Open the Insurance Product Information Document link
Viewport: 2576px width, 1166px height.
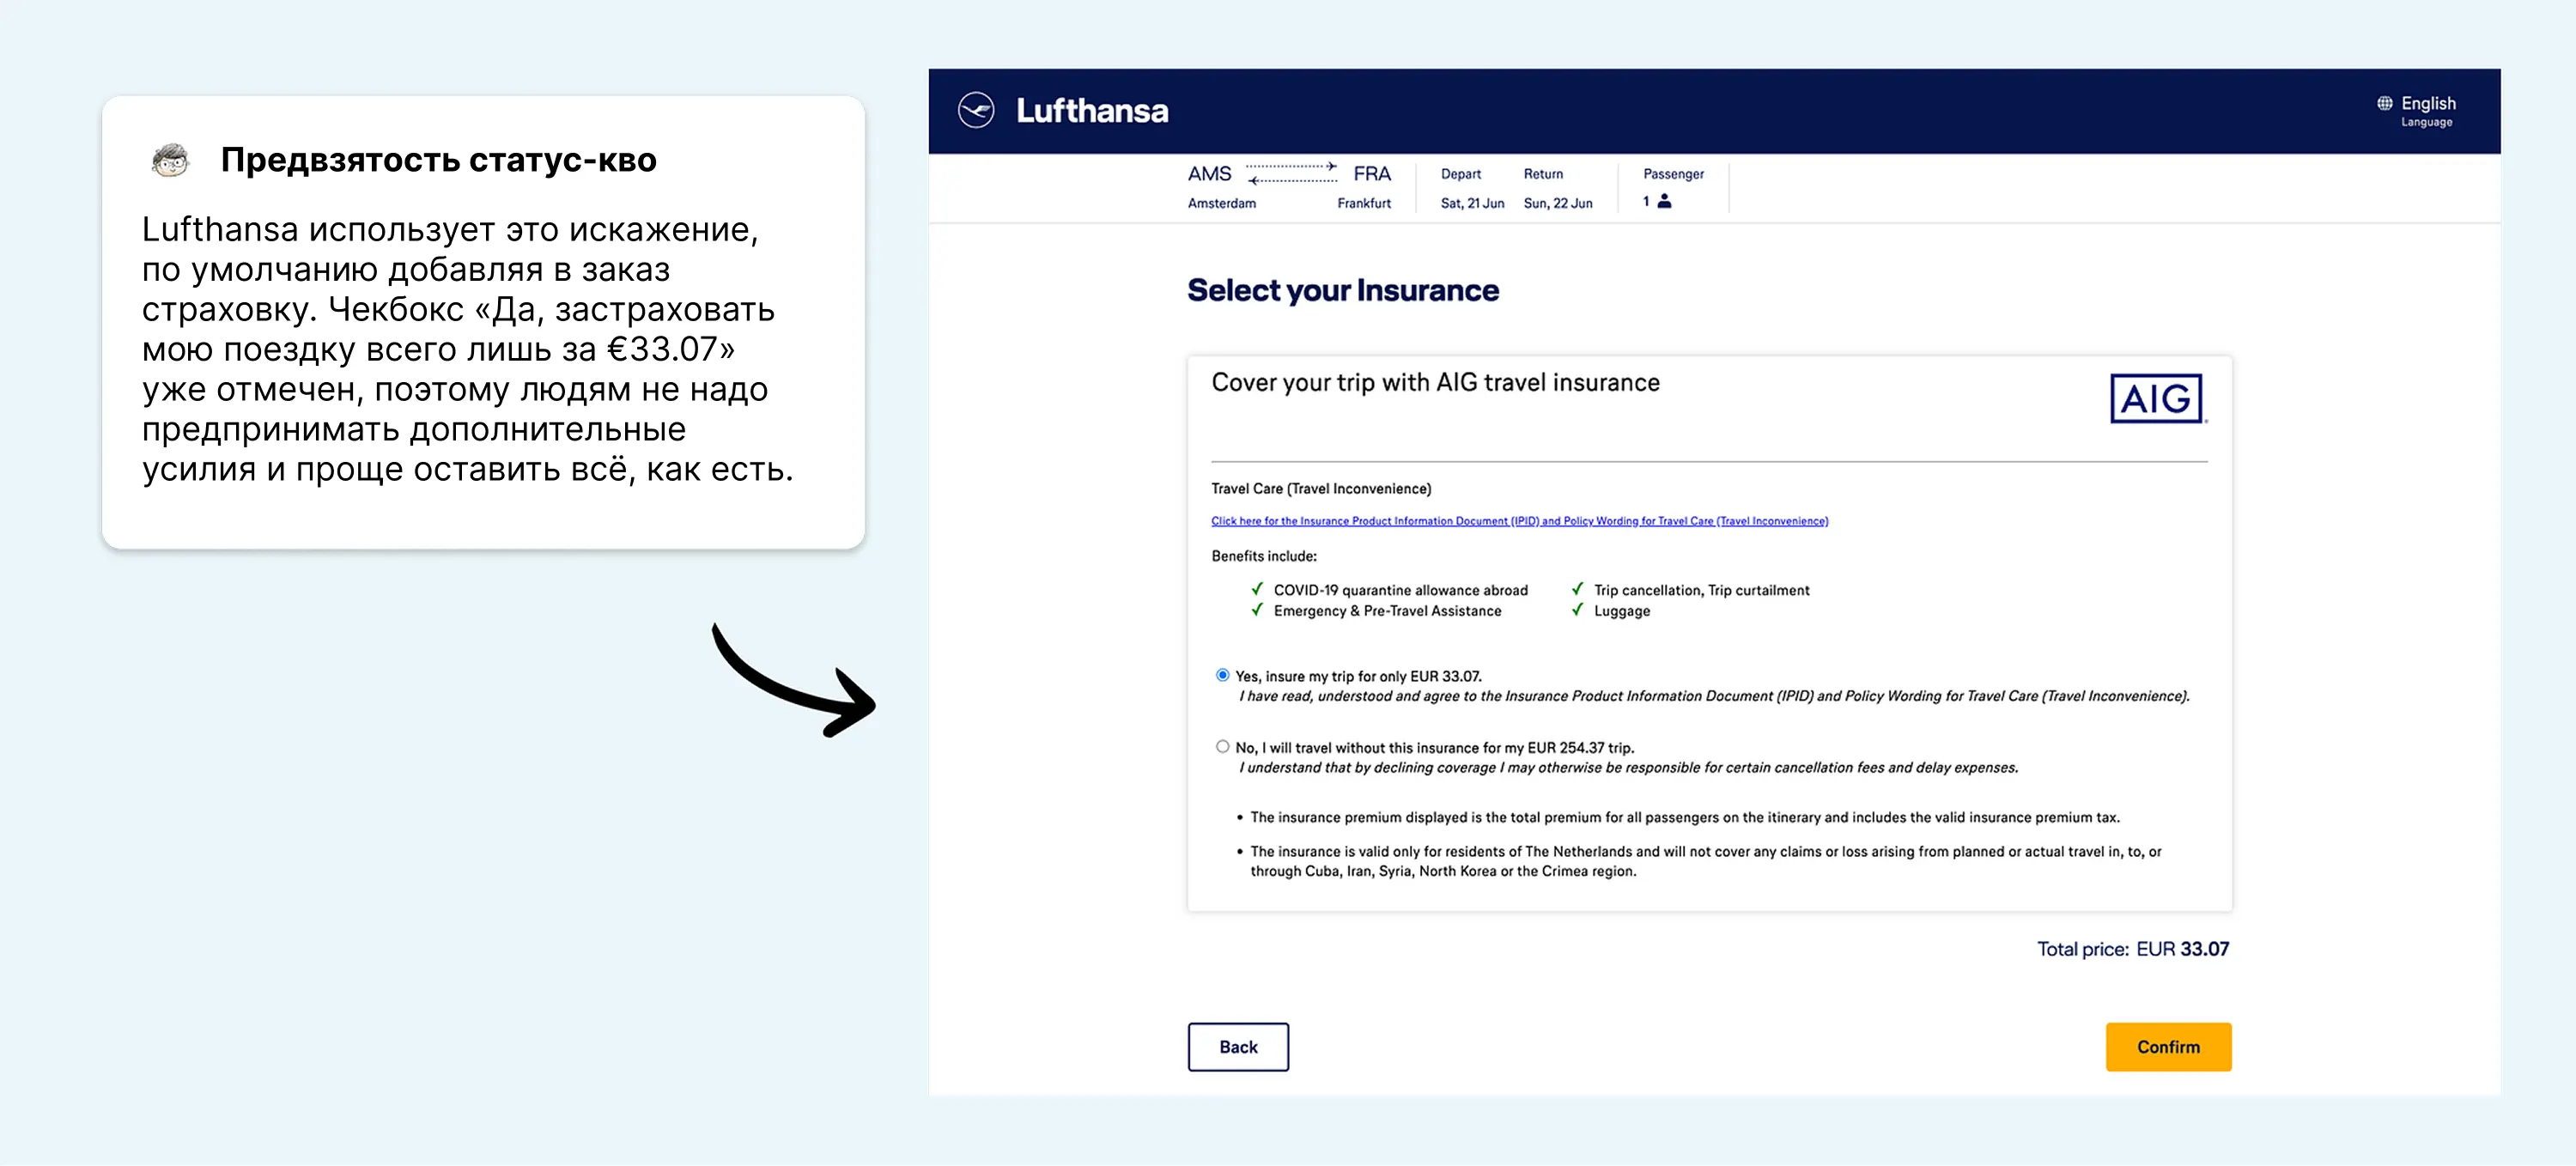1518,521
